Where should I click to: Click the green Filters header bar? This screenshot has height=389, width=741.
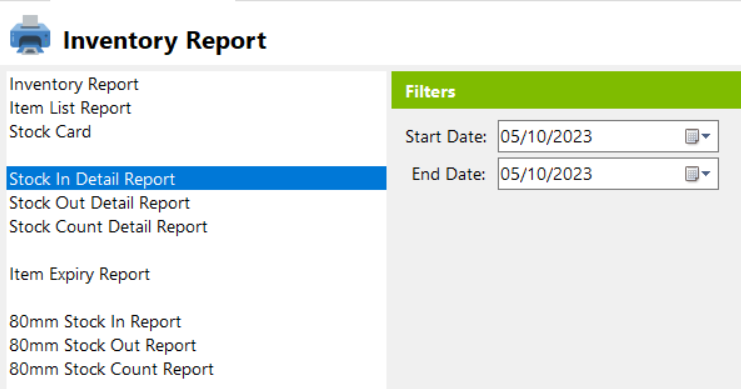566,90
